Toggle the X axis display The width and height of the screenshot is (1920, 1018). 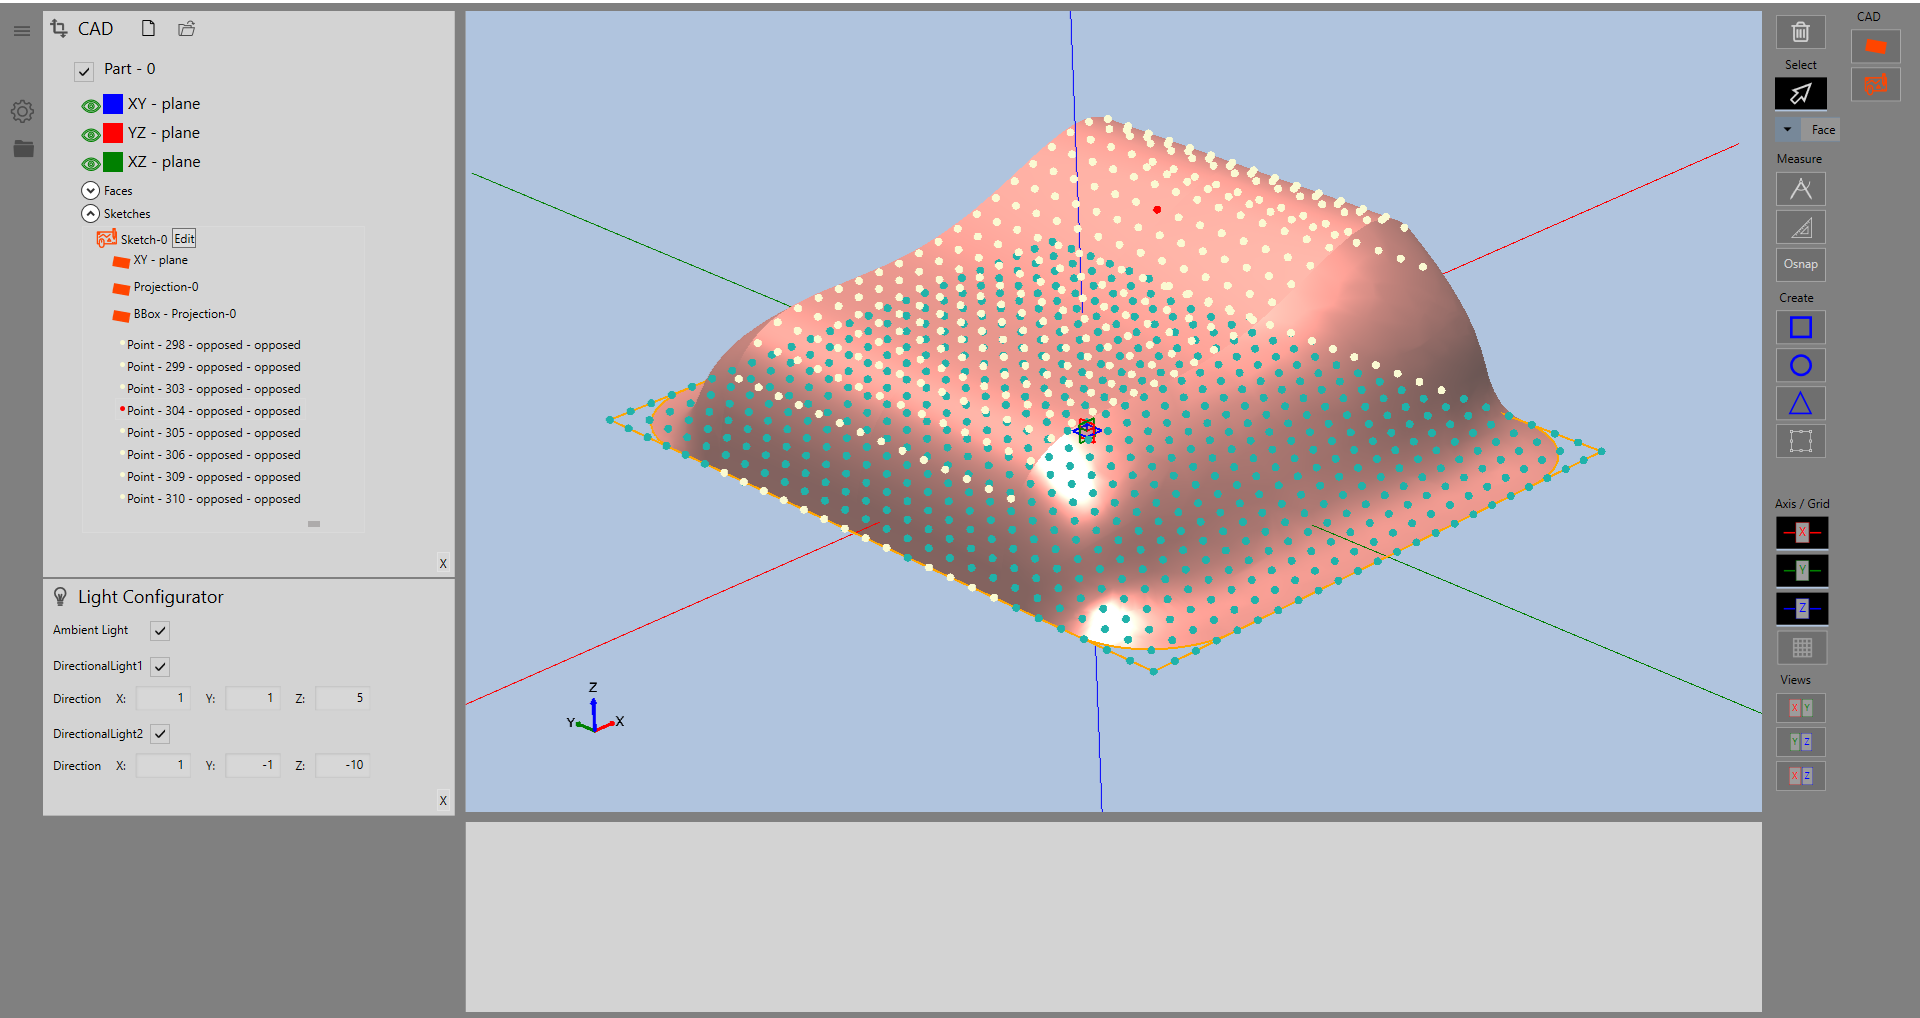click(x=1801, y=532)
